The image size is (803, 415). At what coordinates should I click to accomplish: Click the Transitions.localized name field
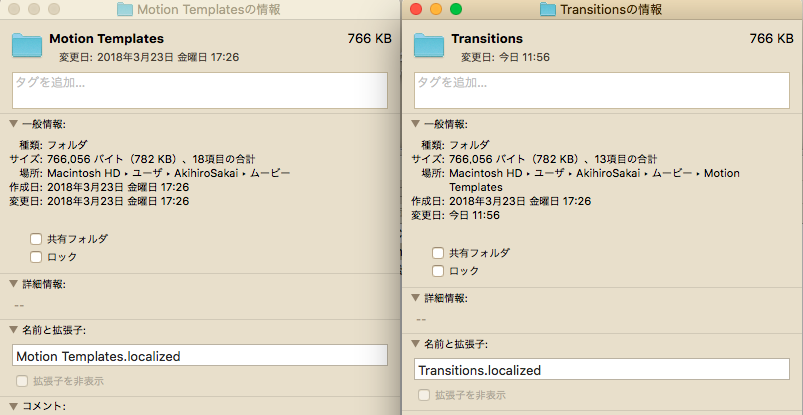pos(601,370)
